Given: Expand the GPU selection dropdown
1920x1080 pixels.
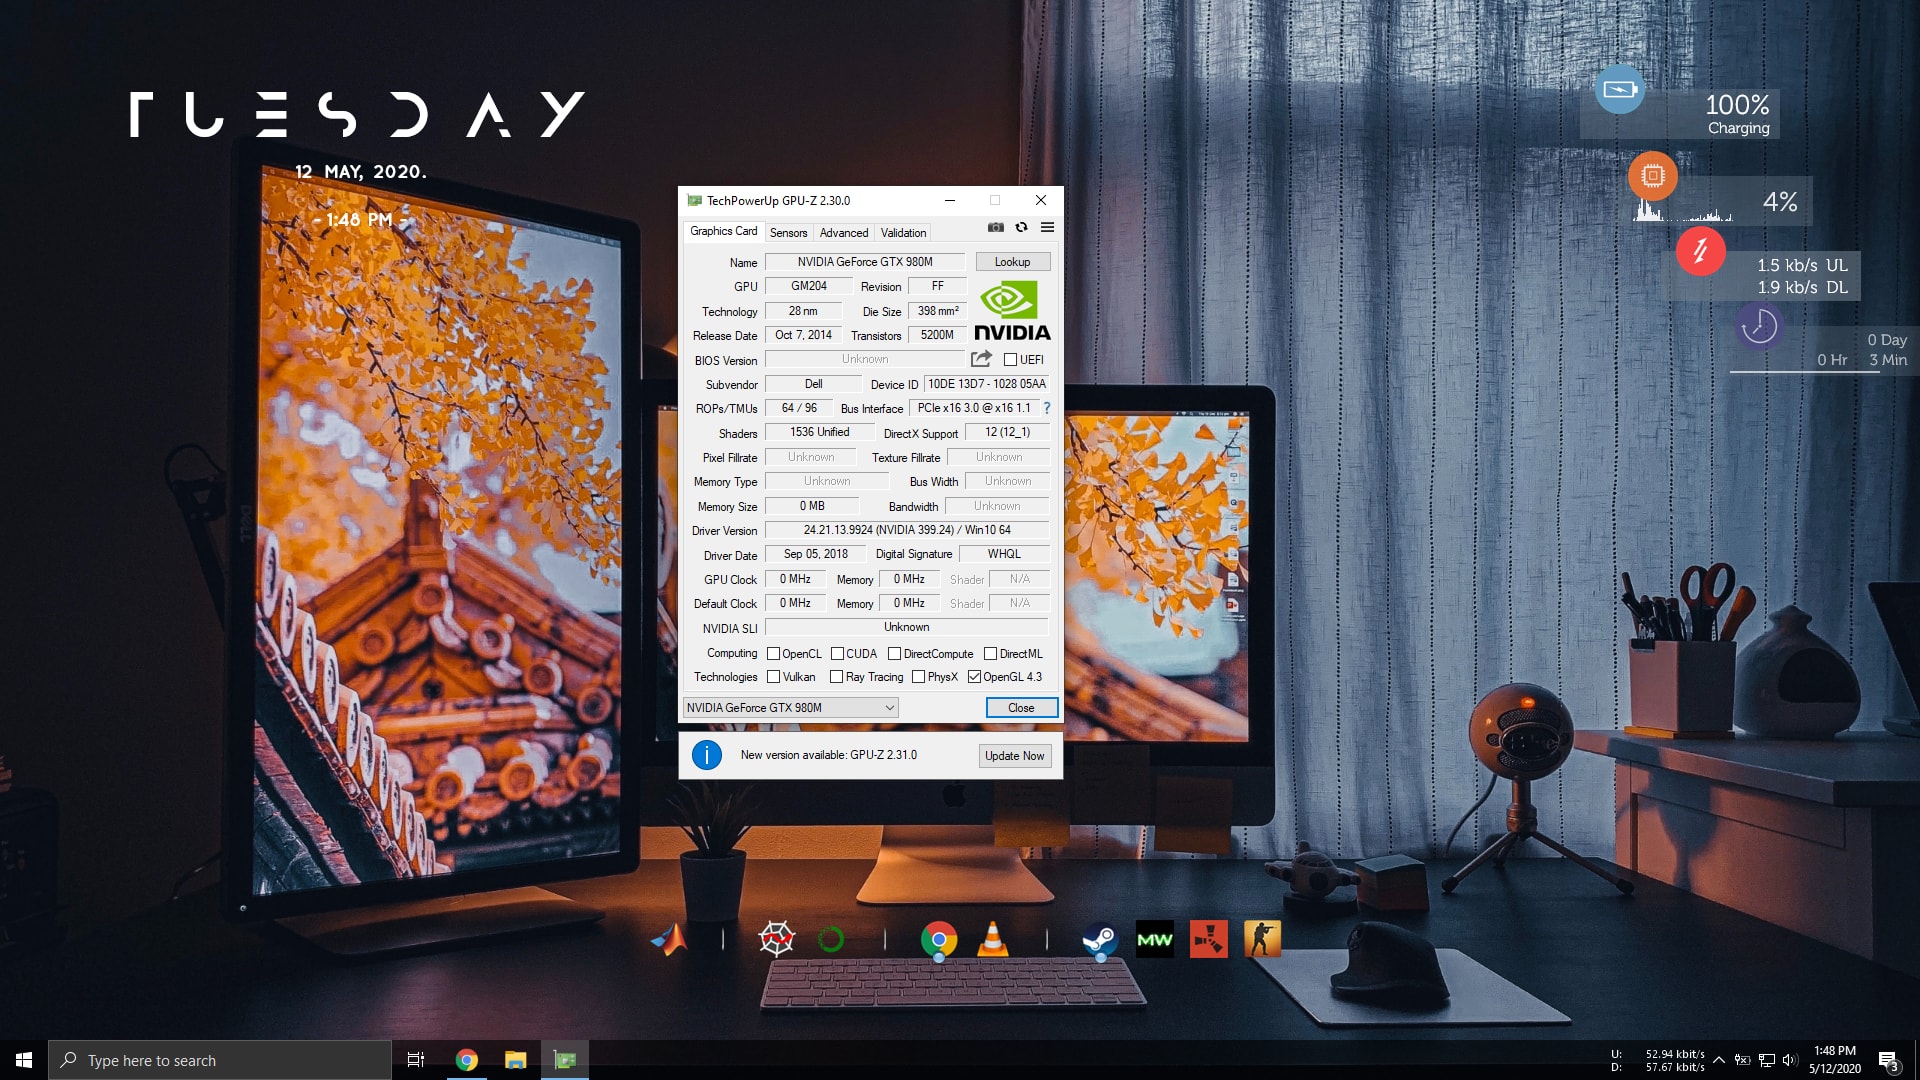Looking at the screenshot, I should coord(790,708).
